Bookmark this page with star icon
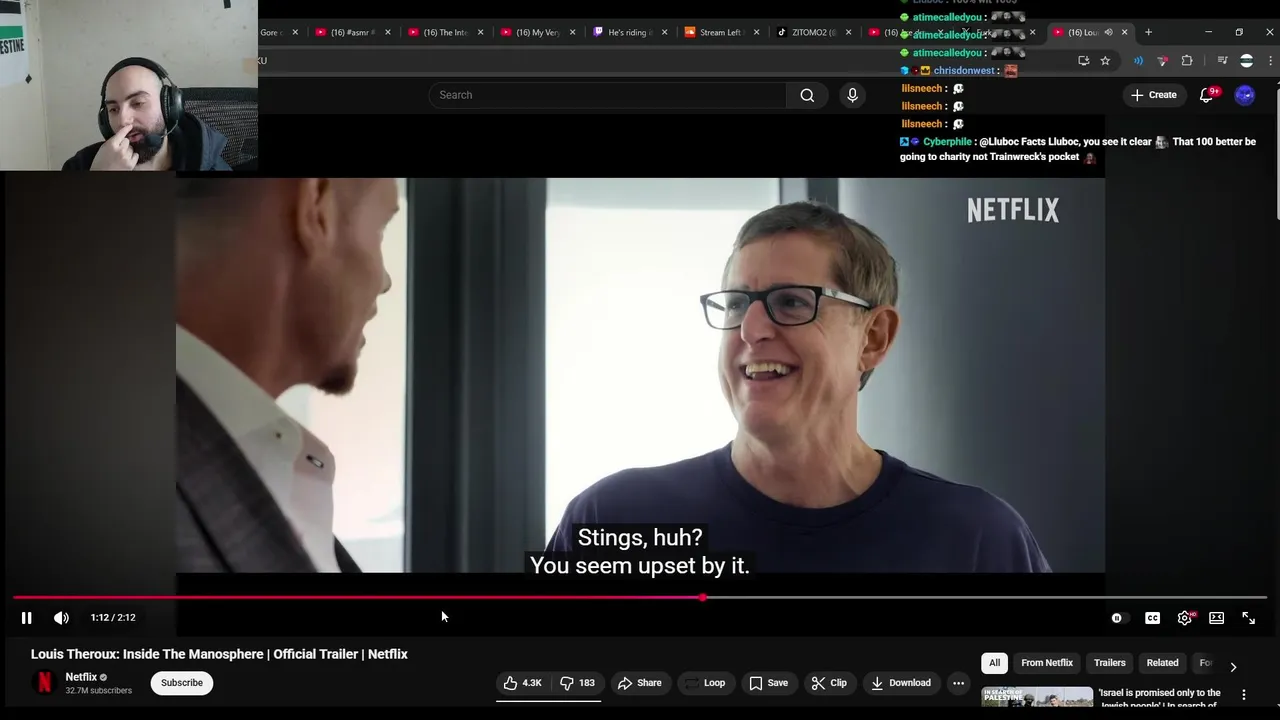 [x=1105, y=61]
